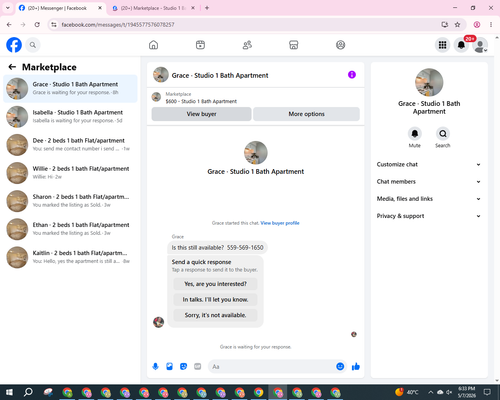Open Grace Studio 1 Bath Apartment conversation
This screenshot has width=500, height=400.
(x=70, y=89)
